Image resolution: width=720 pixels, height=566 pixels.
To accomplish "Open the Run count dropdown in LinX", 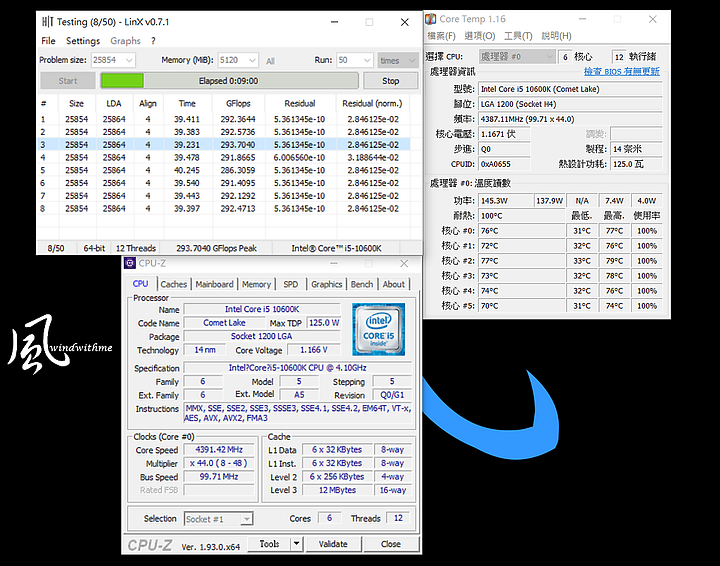I will tap(366, 60).
